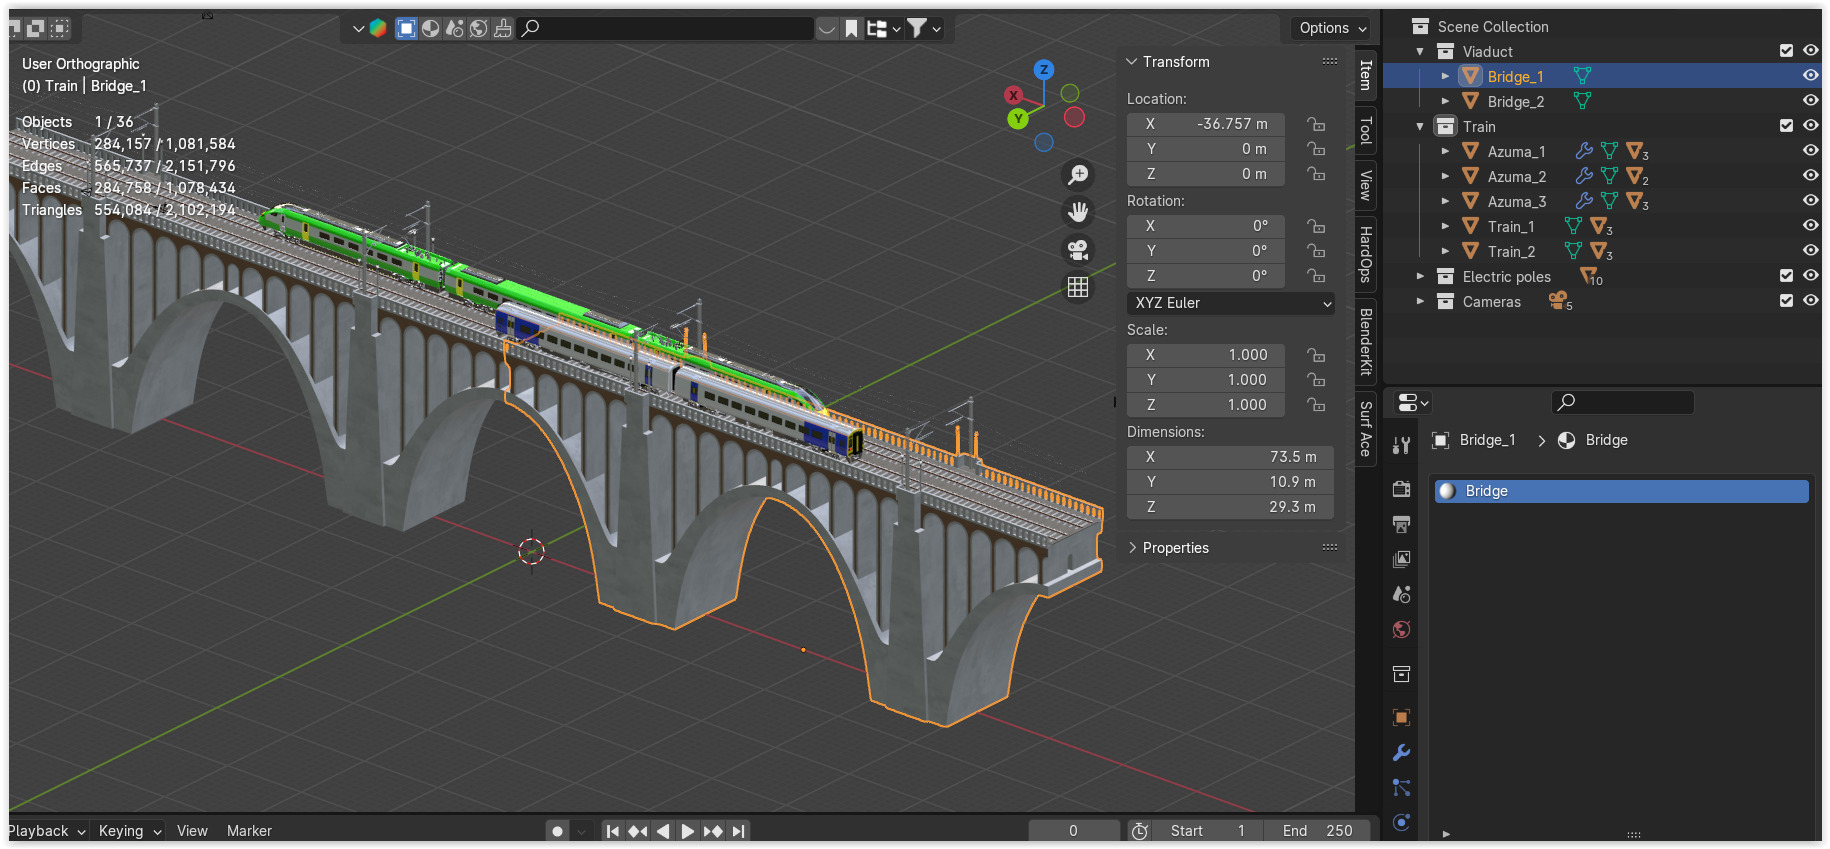Toggle Viaduct collection exclude checkbox
Image resolution: width=1830 pixels, height=849 pixels.
[x=1786, y=51]
